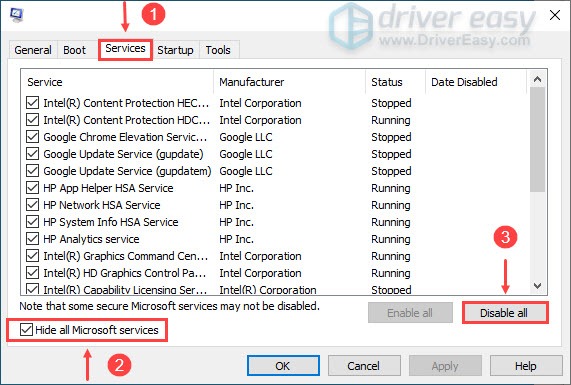This screenshot has width=571, height=385.
Task: Sort the list by the Status column header
Action: pyautogui.click(x=395, y=82)
